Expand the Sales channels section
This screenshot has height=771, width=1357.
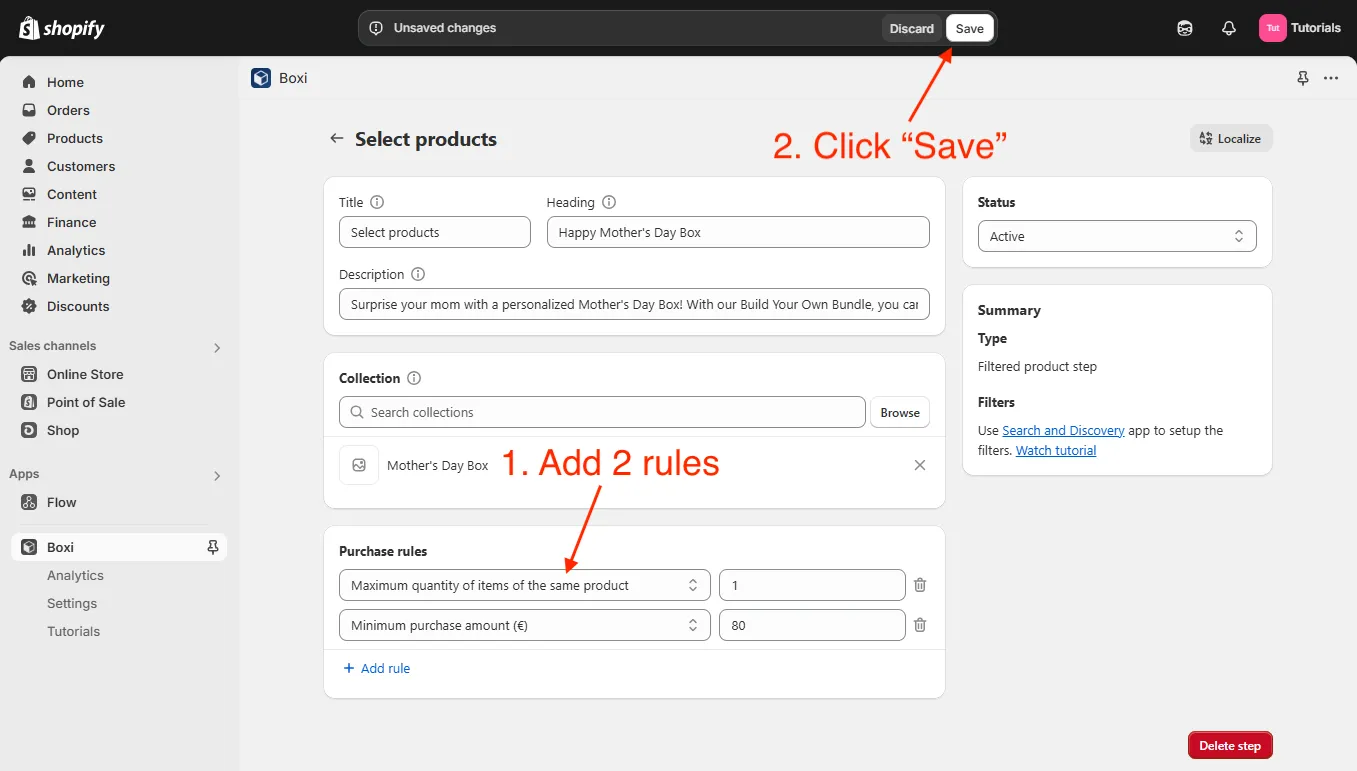point(217,347)
